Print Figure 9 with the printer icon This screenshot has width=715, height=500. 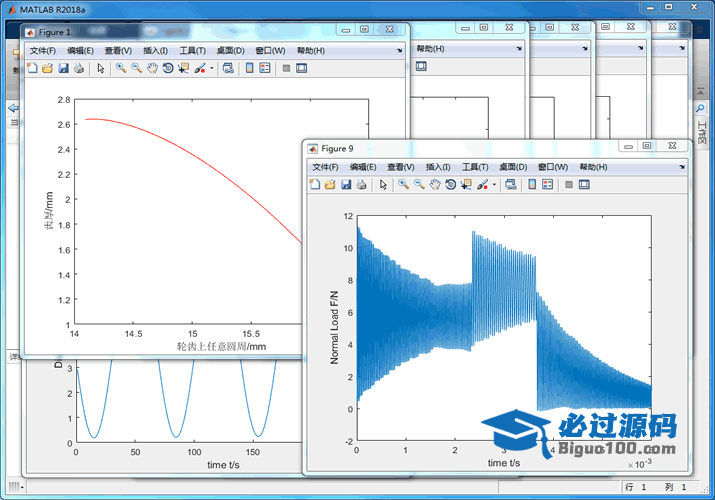pos(361,184)
